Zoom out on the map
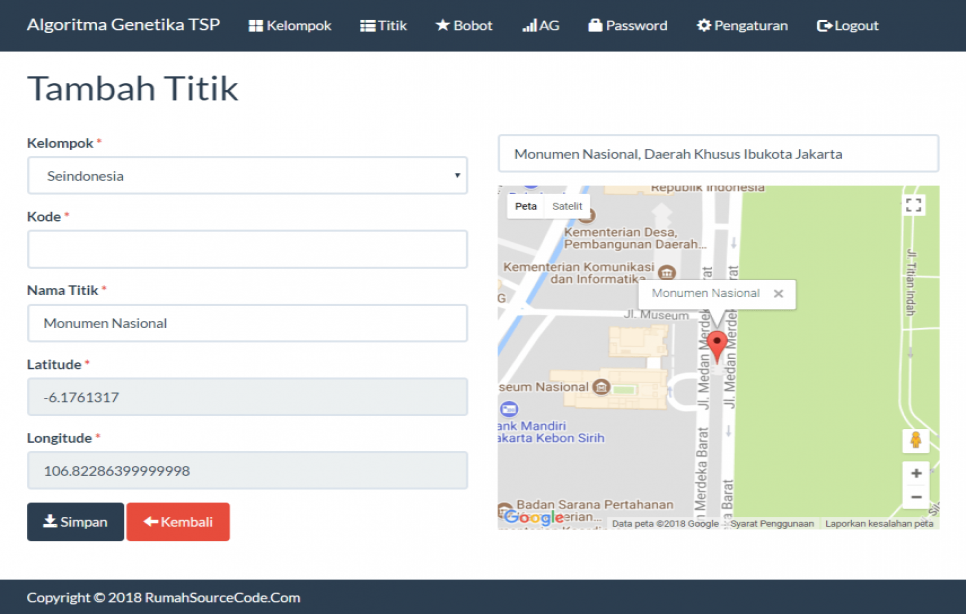966x614 pixels. pos(915,497)
